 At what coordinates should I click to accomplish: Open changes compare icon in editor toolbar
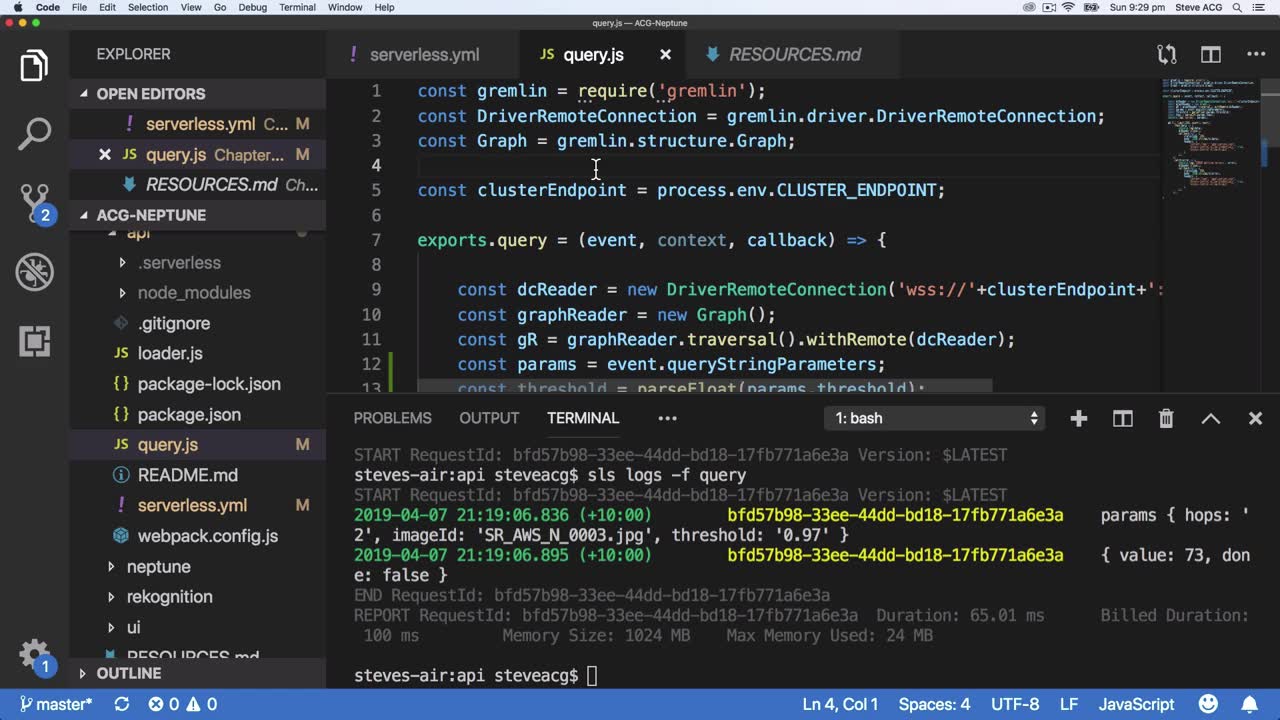[1166, 55]
